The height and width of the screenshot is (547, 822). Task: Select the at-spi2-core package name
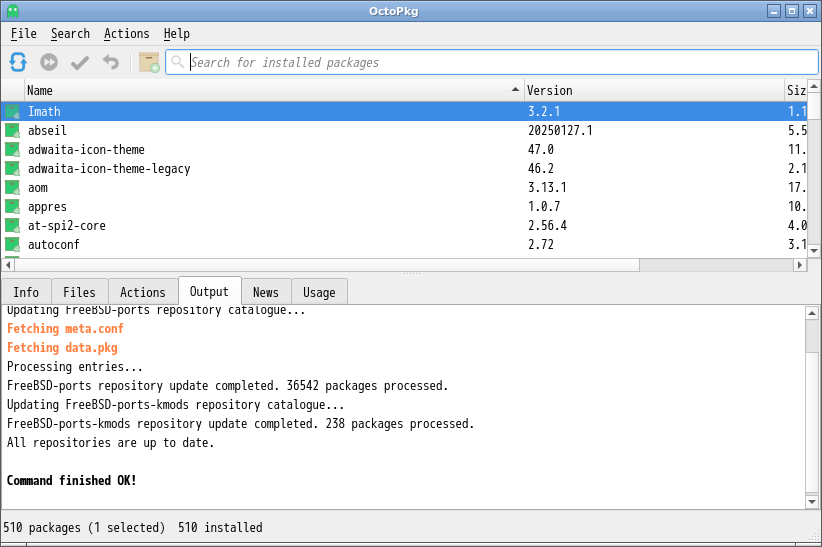pos(67,226)
